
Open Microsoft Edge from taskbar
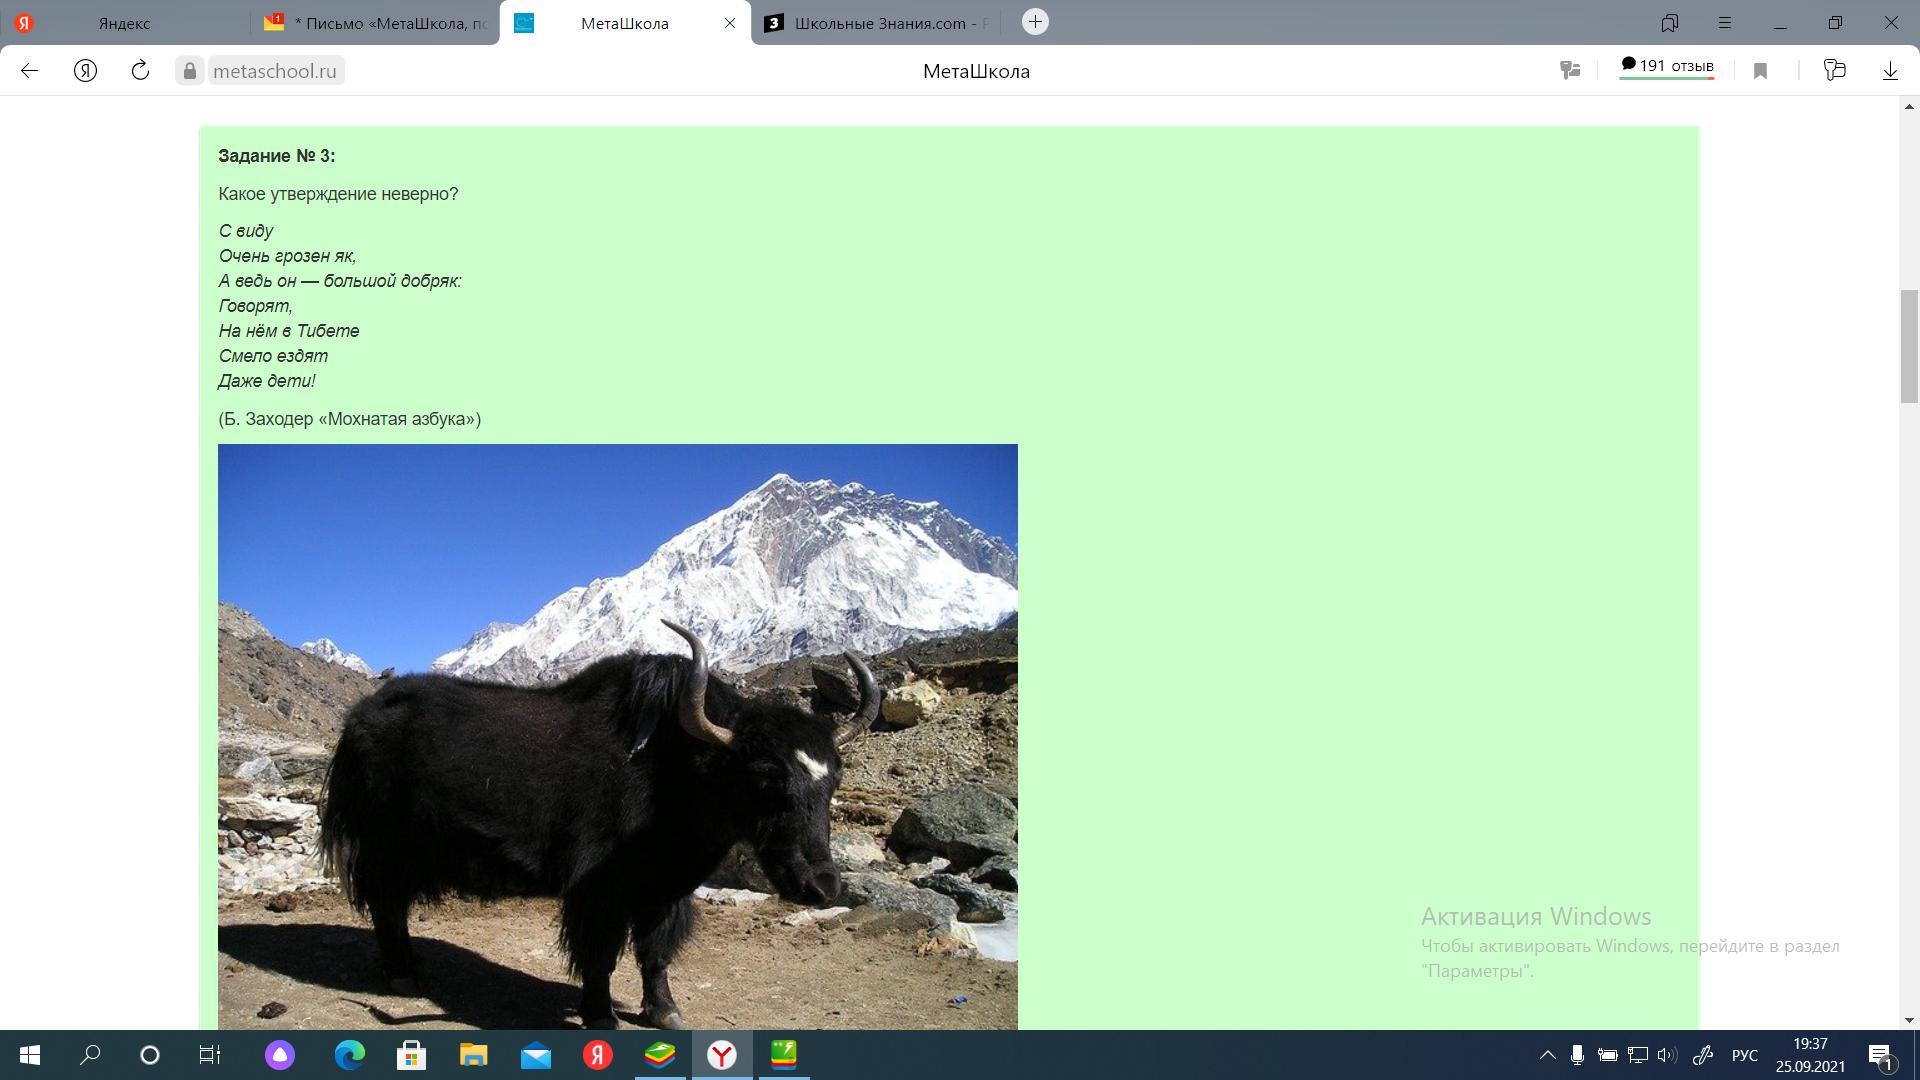coord(349,1055)
